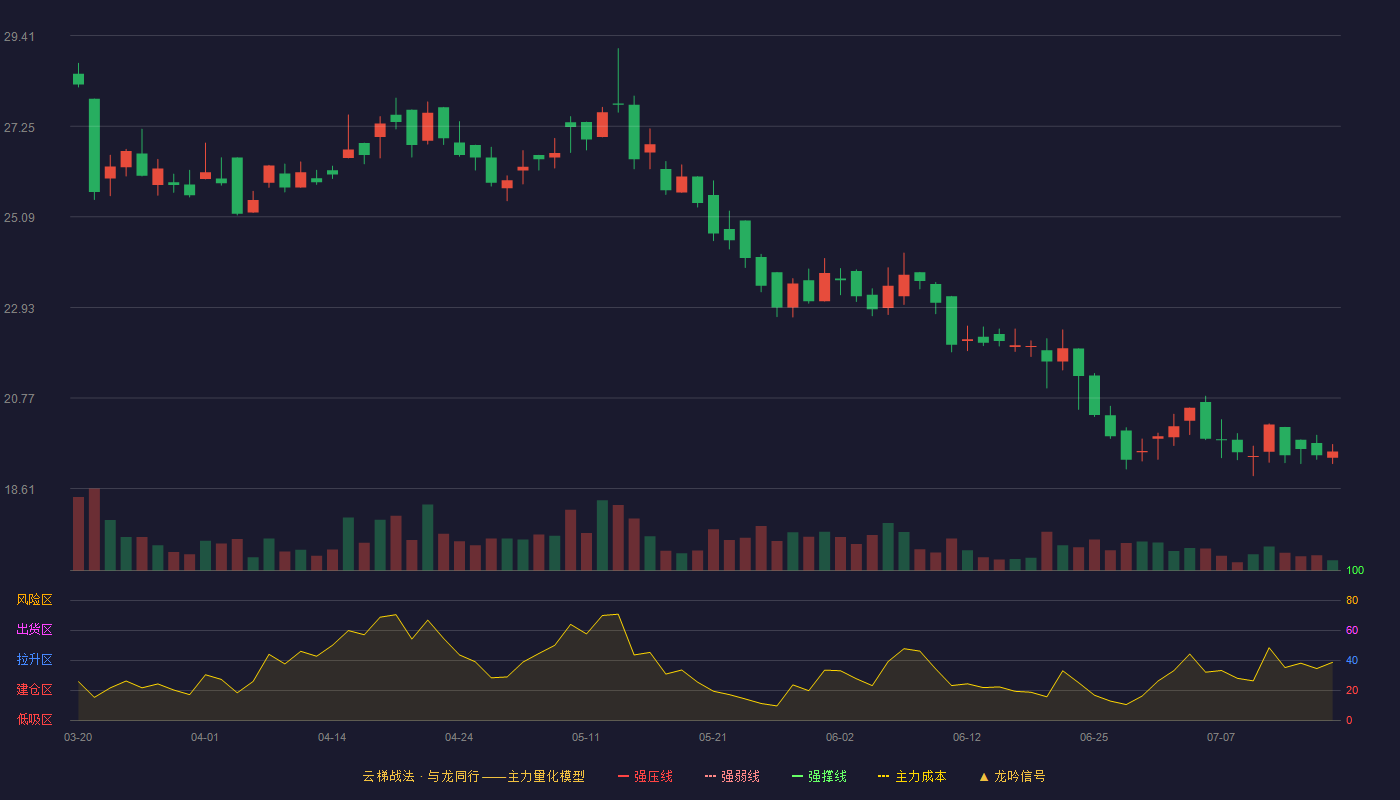Screen dimensions: 1400x800
Task: Select the 建仓区 zone label
Action: pos(34,690)
